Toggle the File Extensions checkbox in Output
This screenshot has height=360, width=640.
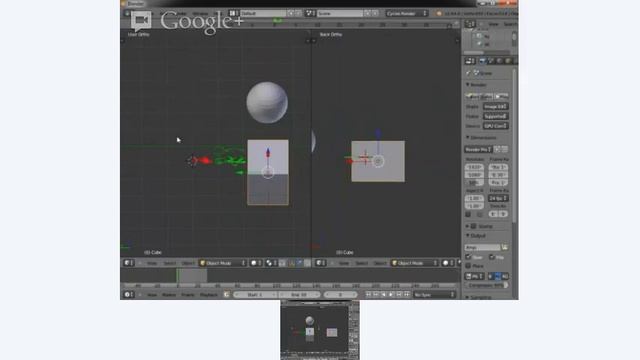point(492,257)
